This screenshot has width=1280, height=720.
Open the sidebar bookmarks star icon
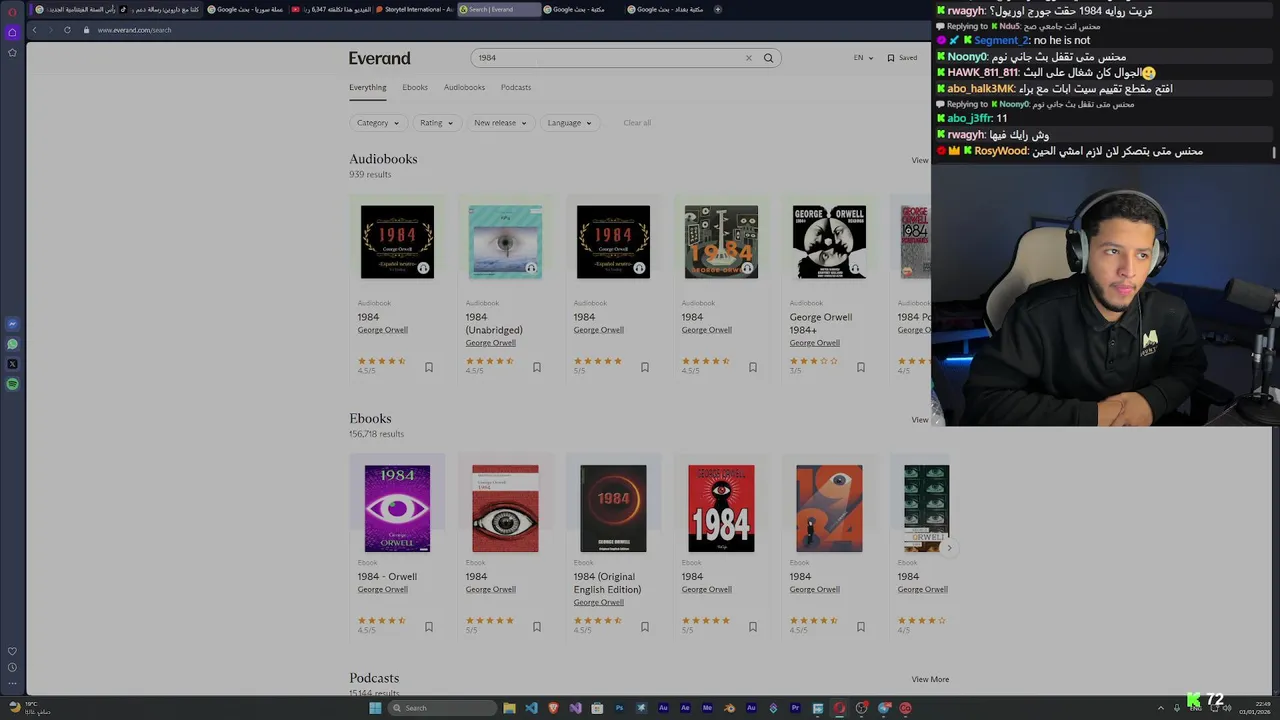pyautogui.click(x=12, y=52)
